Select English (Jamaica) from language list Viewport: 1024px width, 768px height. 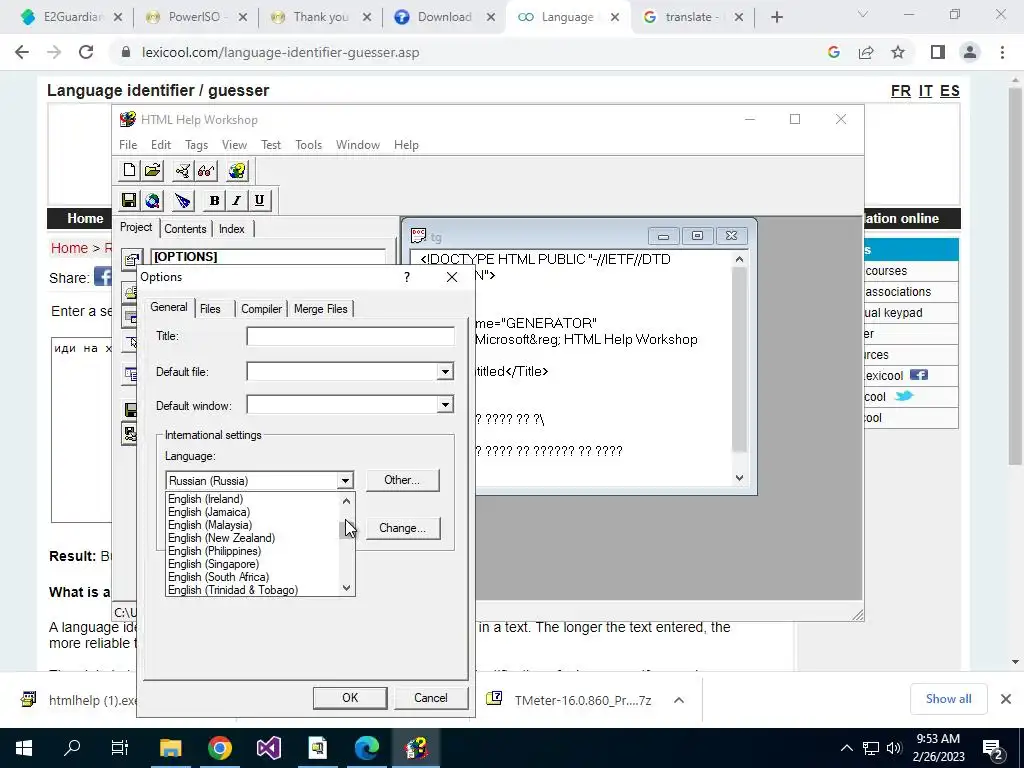(x=253, y=512)
